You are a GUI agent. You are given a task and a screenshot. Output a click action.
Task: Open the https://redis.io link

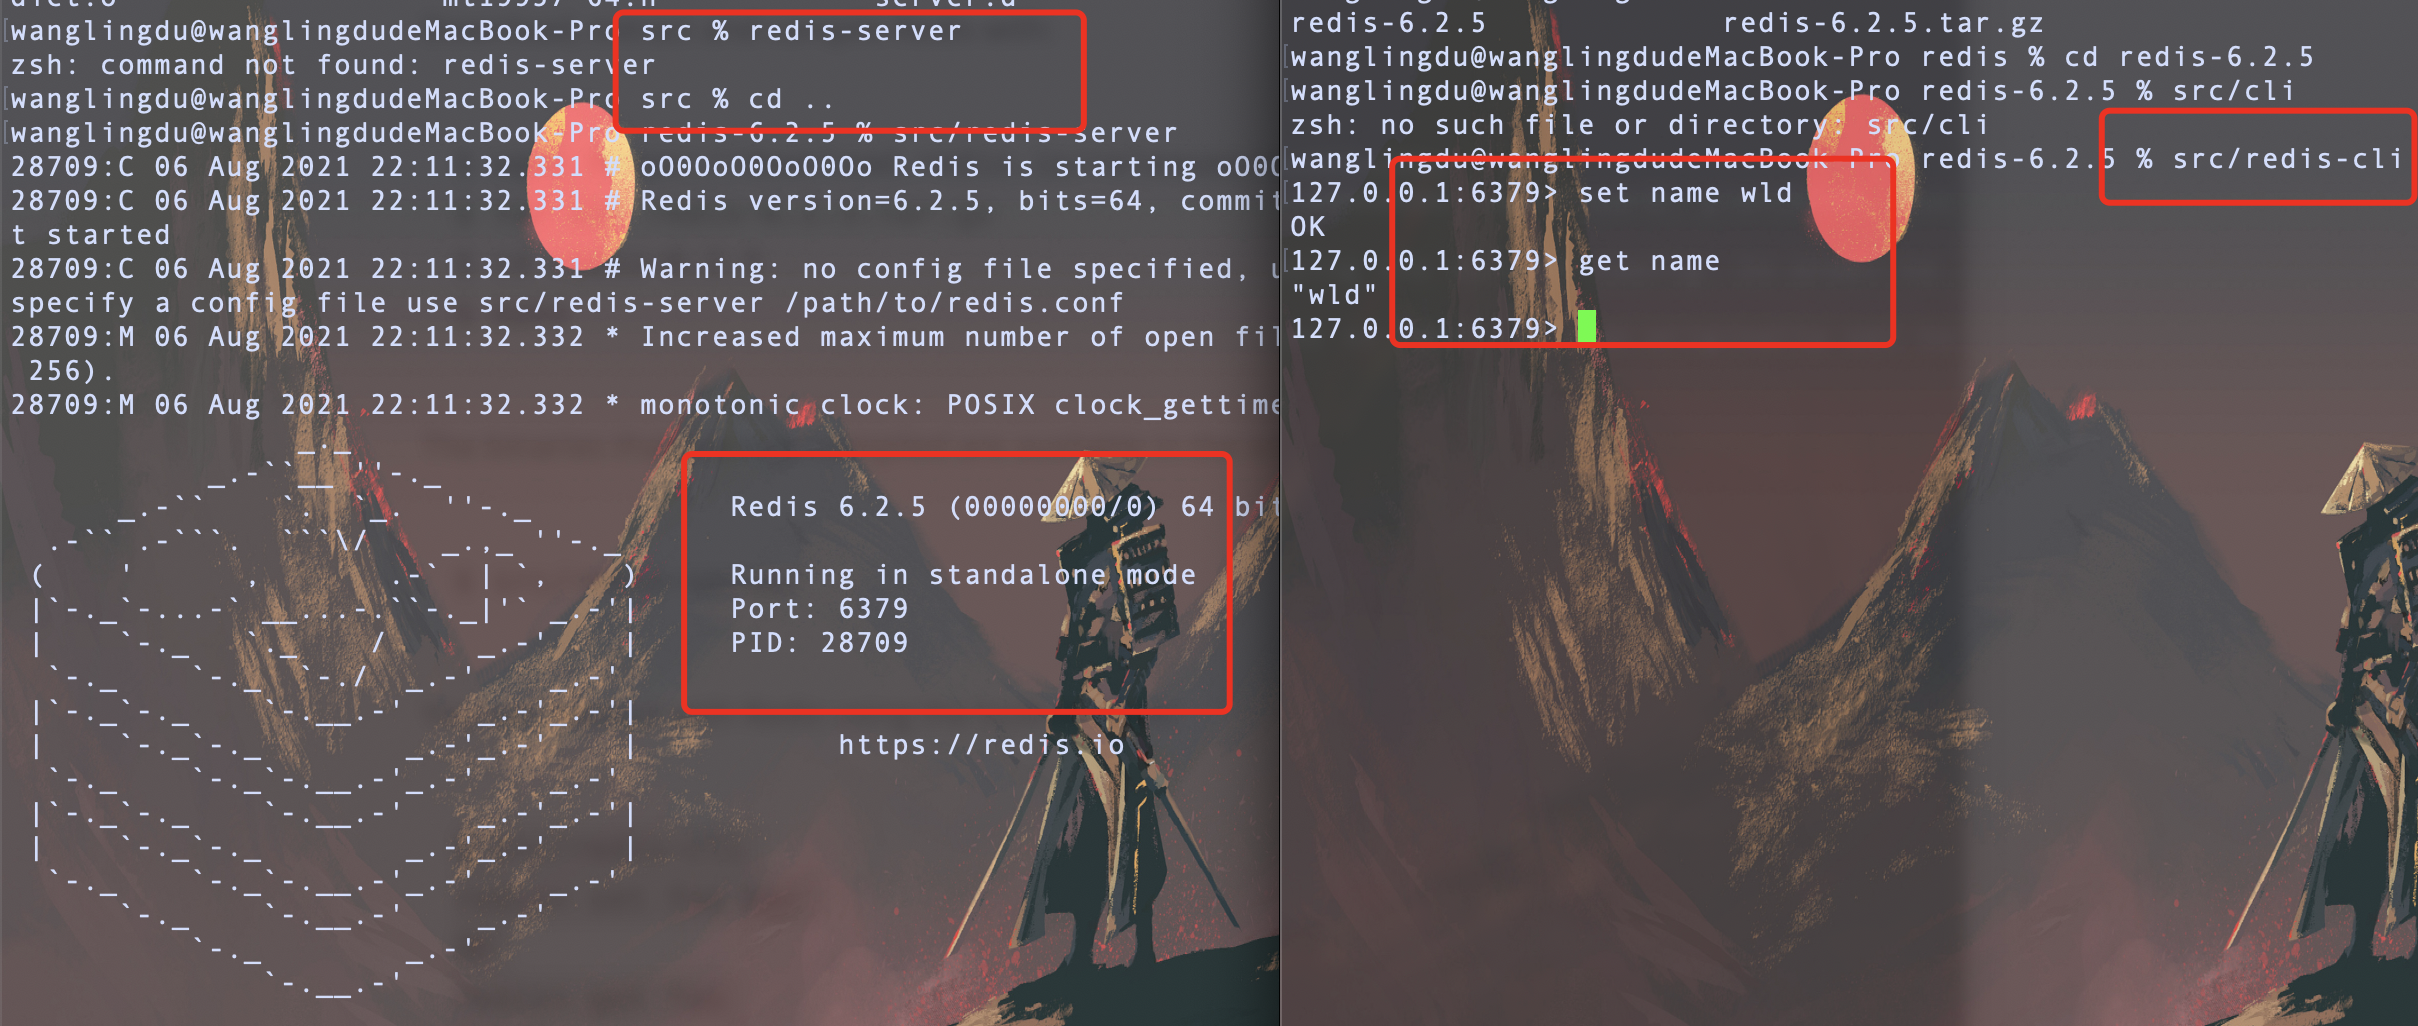[x=982, y=745]
